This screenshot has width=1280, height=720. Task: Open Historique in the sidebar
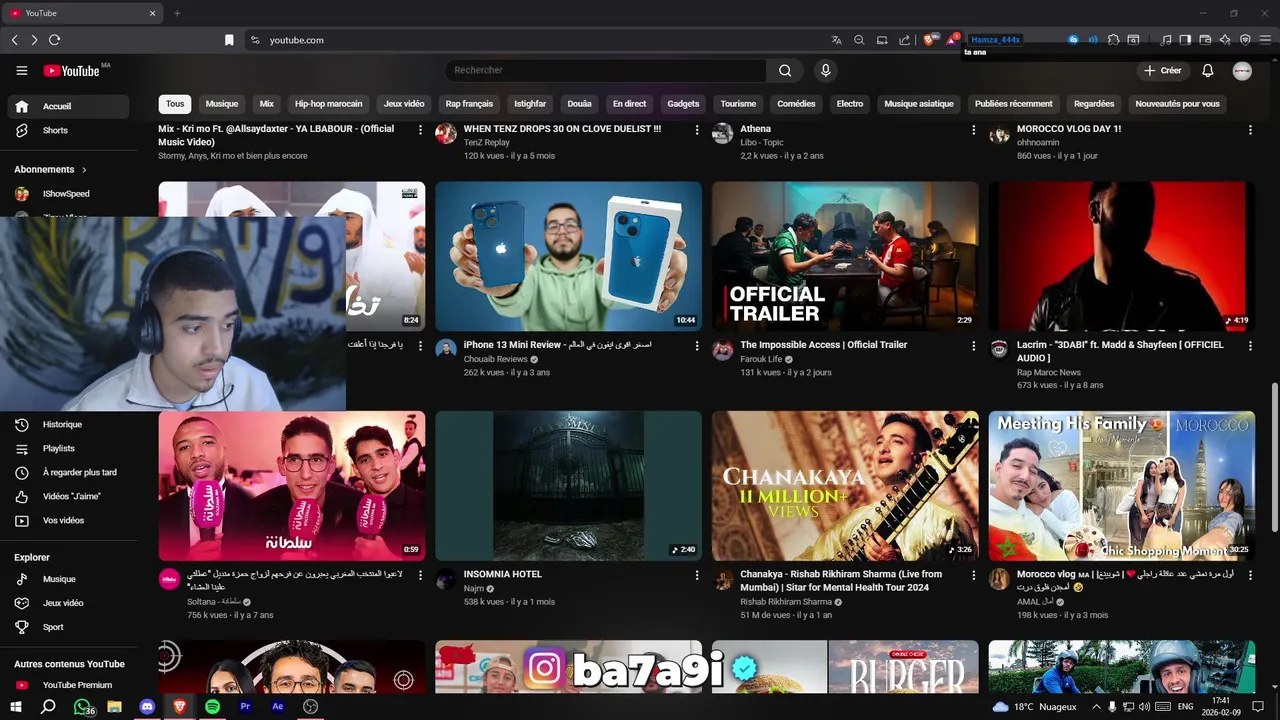pyautogui.click(x=69, y=425)
